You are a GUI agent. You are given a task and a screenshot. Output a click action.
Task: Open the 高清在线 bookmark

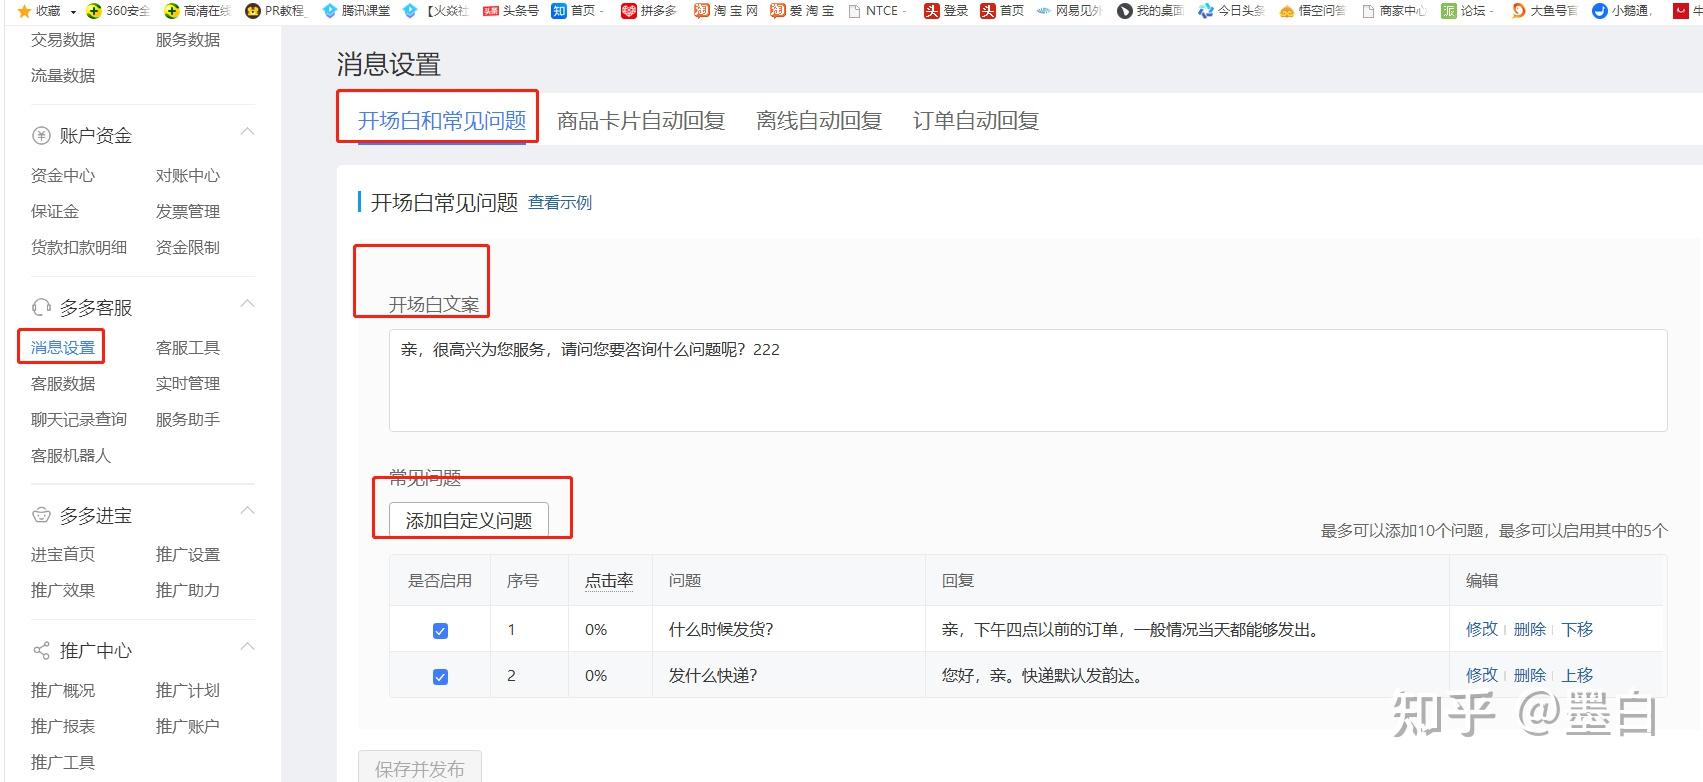197,11
